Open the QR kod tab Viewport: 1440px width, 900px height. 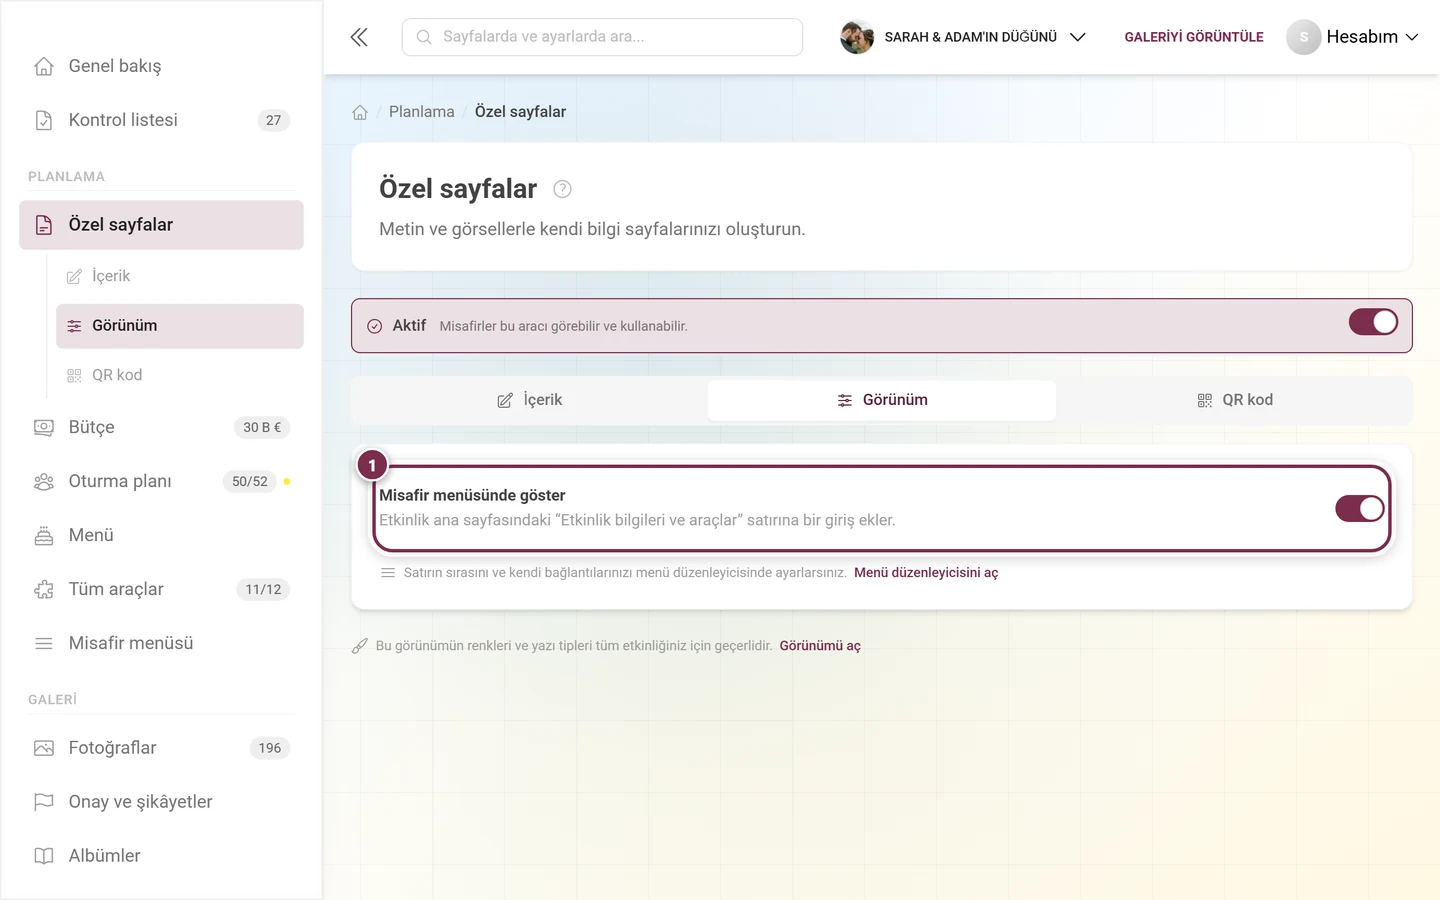[x=1234, y=400]
